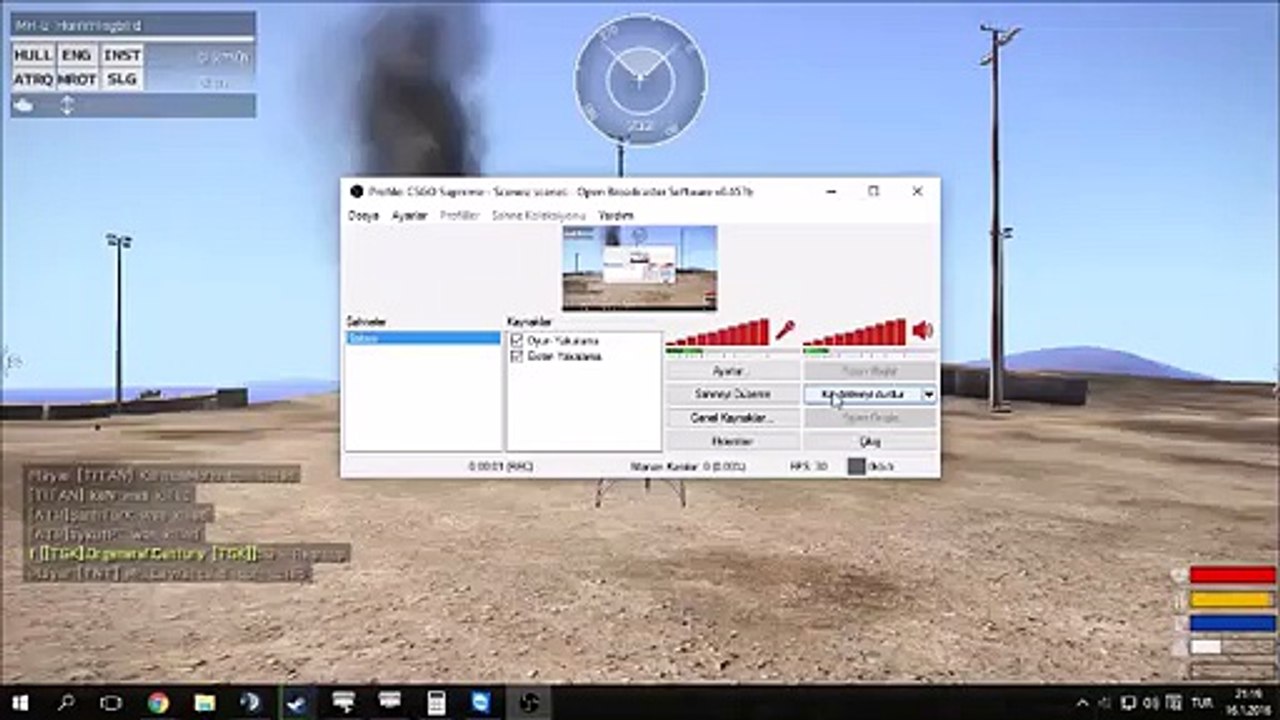The height and width of the screenshot is (720, 1280).
Task: Click the Sahneyi Düzenle button
Action: (732, 394)
